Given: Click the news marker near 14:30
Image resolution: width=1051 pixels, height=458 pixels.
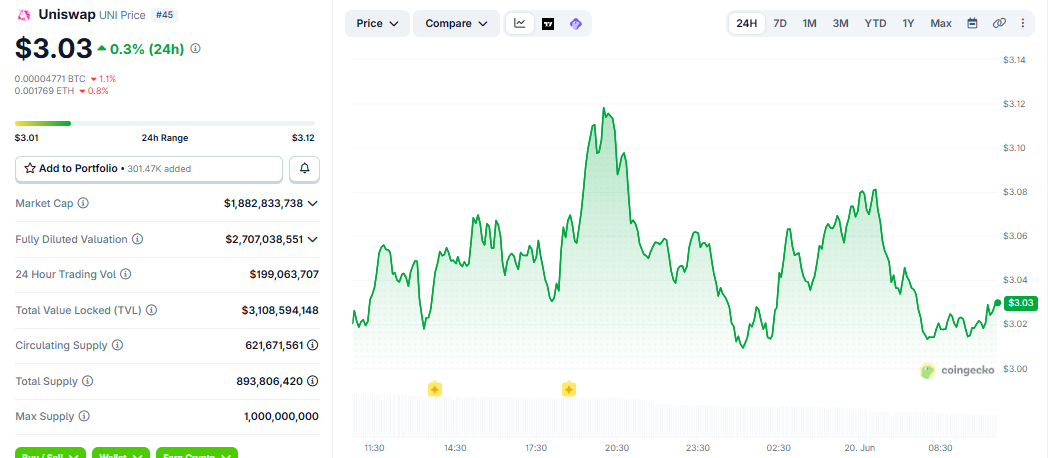Looking at the screenshot, I should 434,389.
